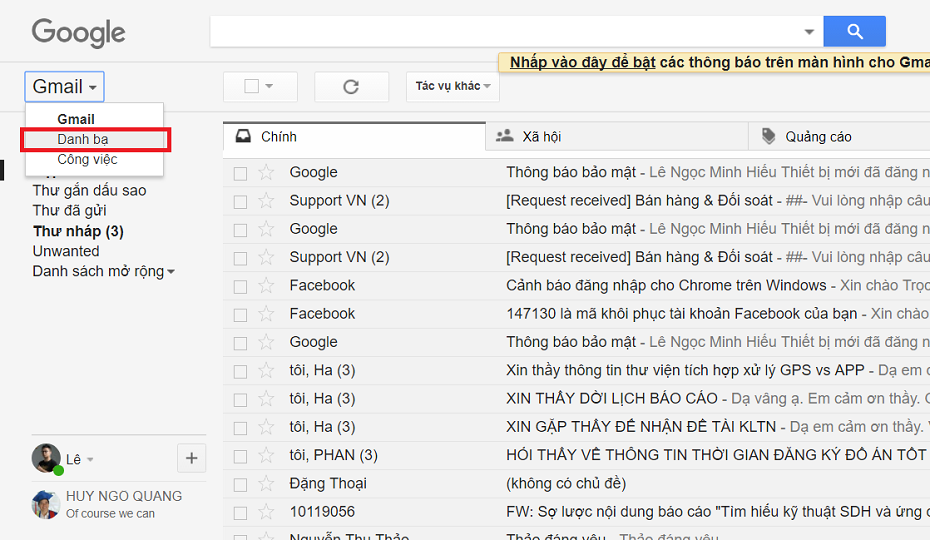Open the third Google Thông báo bảo mật email
Screen dimensions: 930x540
tap(577, 342)
